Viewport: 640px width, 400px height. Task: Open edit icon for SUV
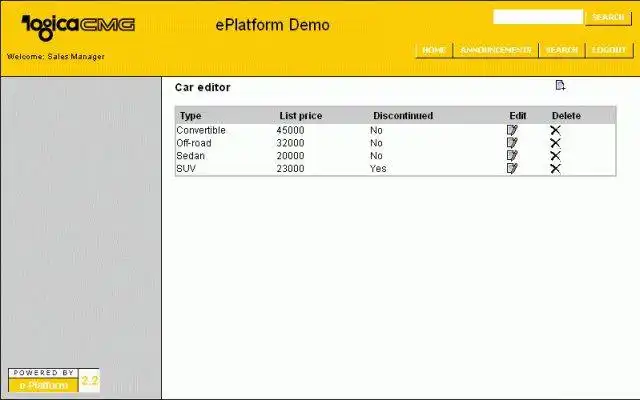512,168
